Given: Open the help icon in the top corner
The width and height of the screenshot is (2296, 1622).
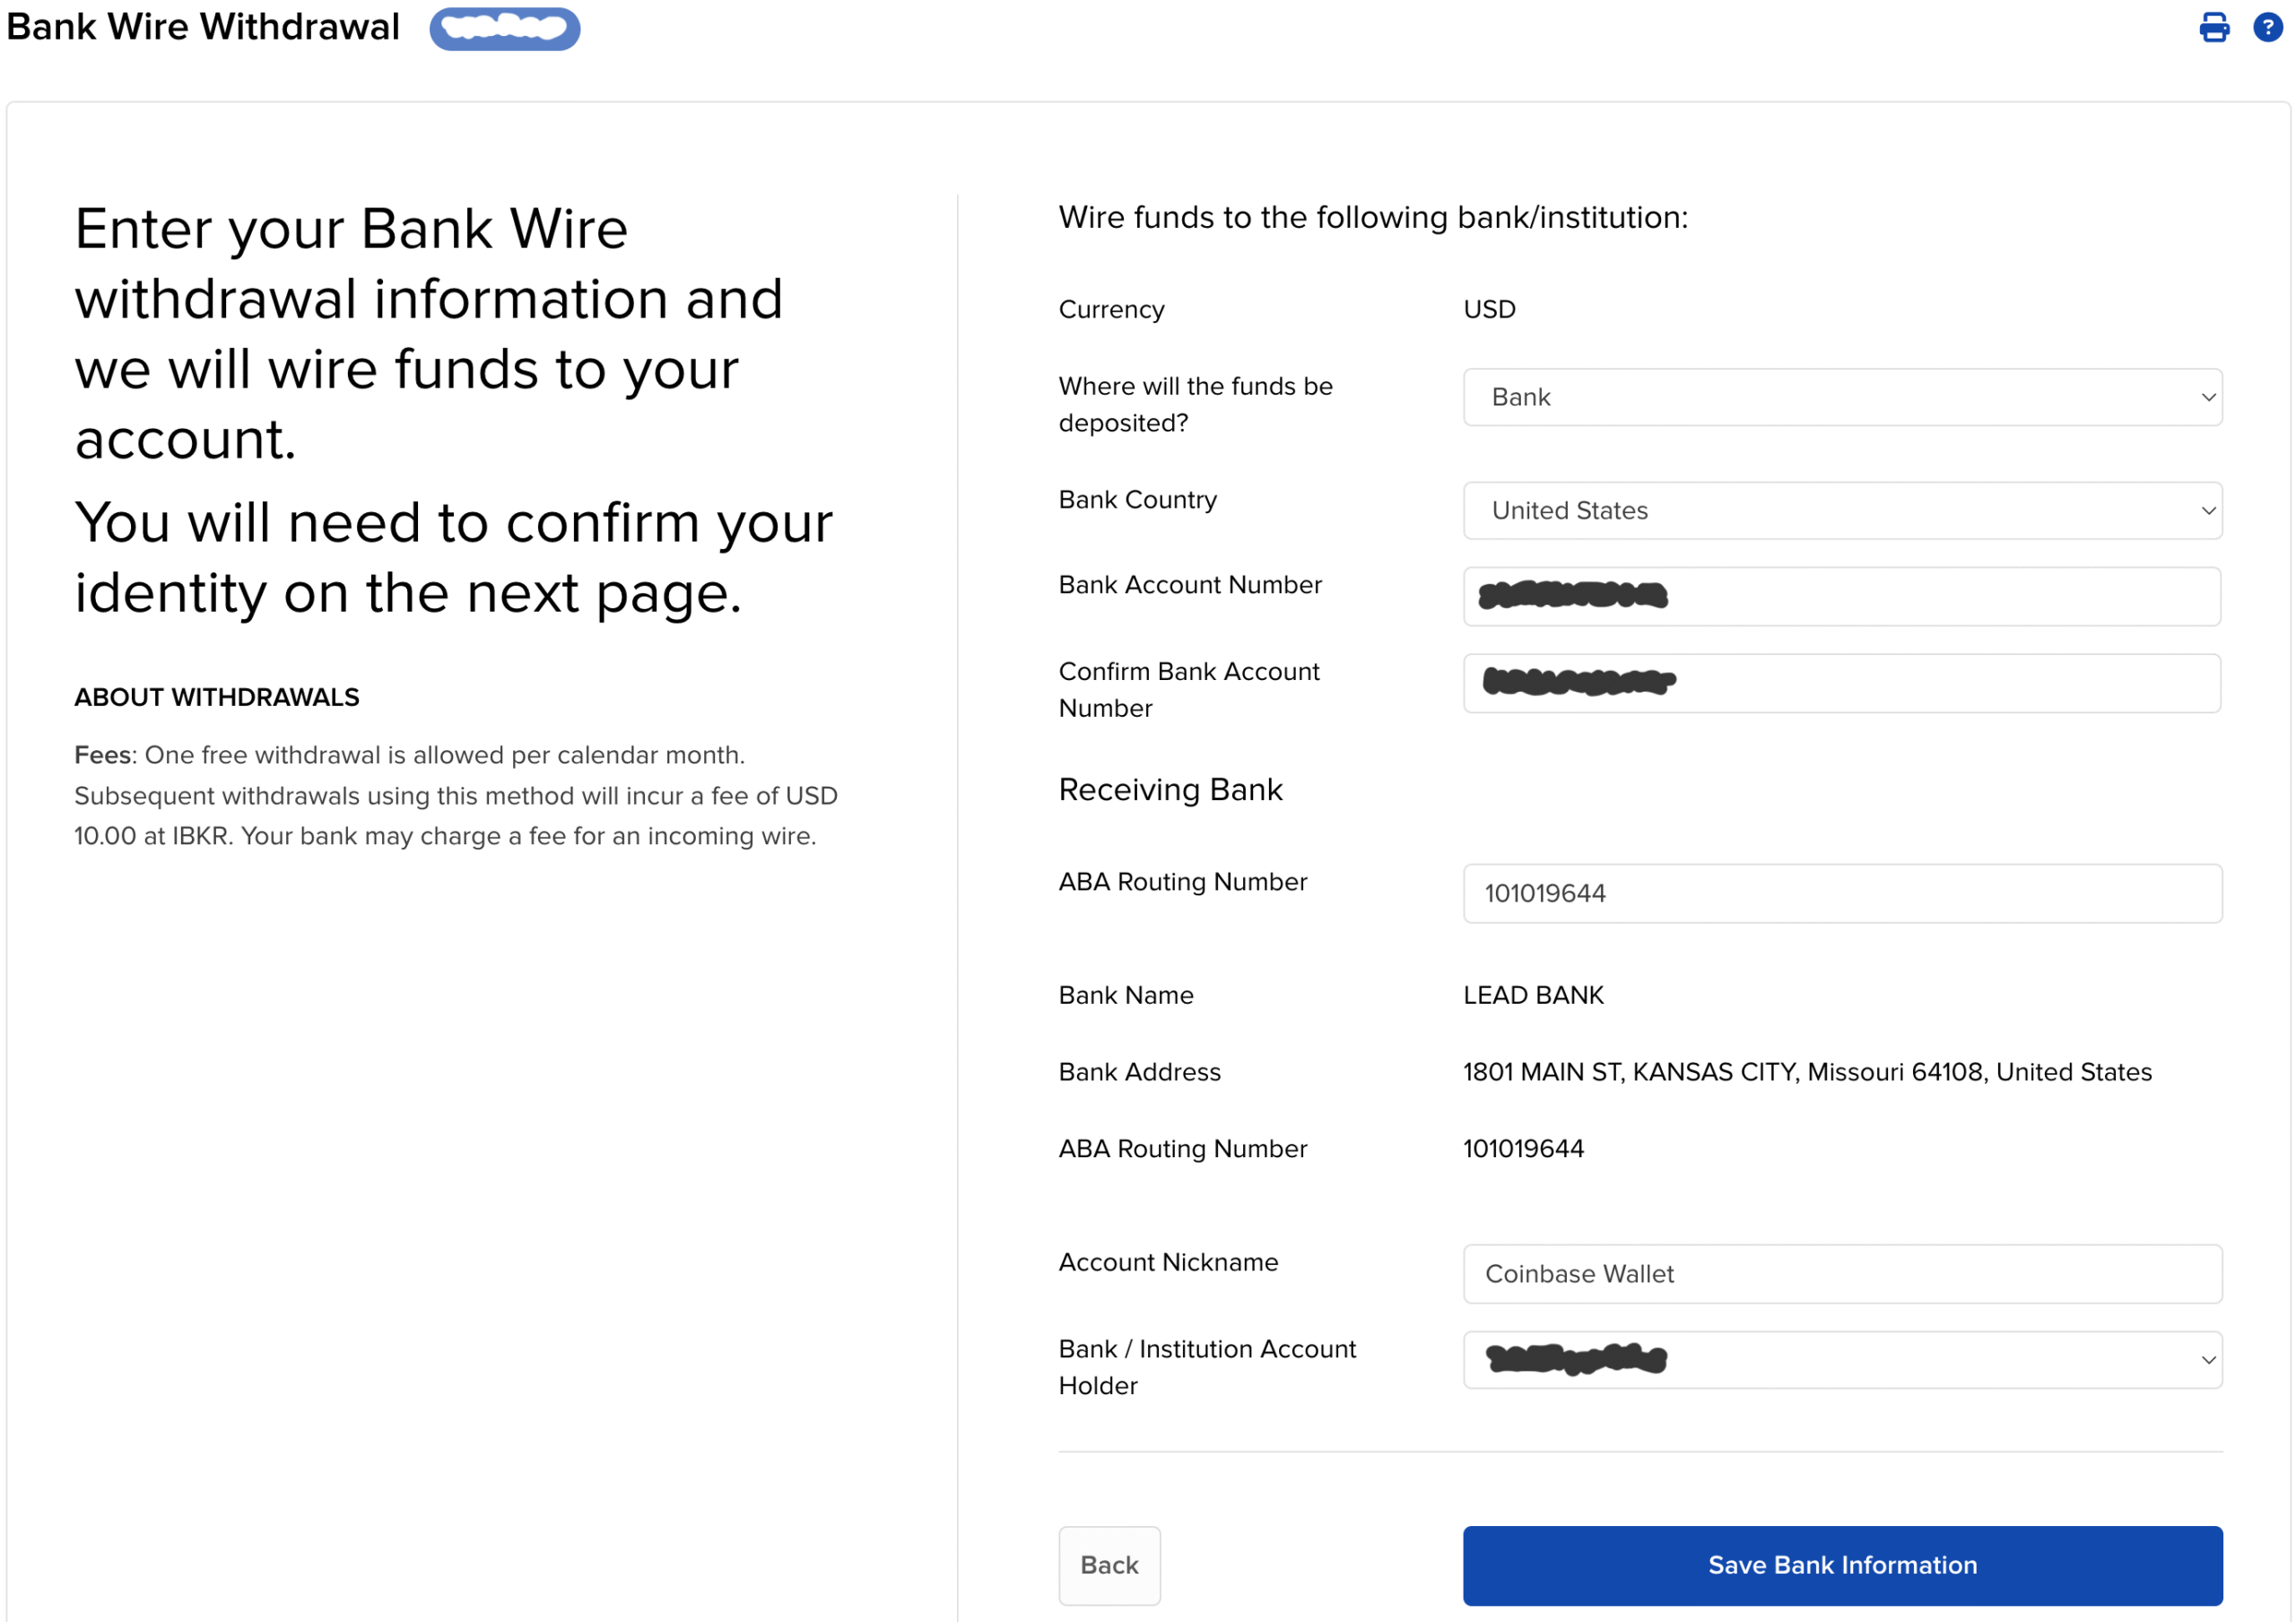Looking at the screenshot, I should (2266, 28).
